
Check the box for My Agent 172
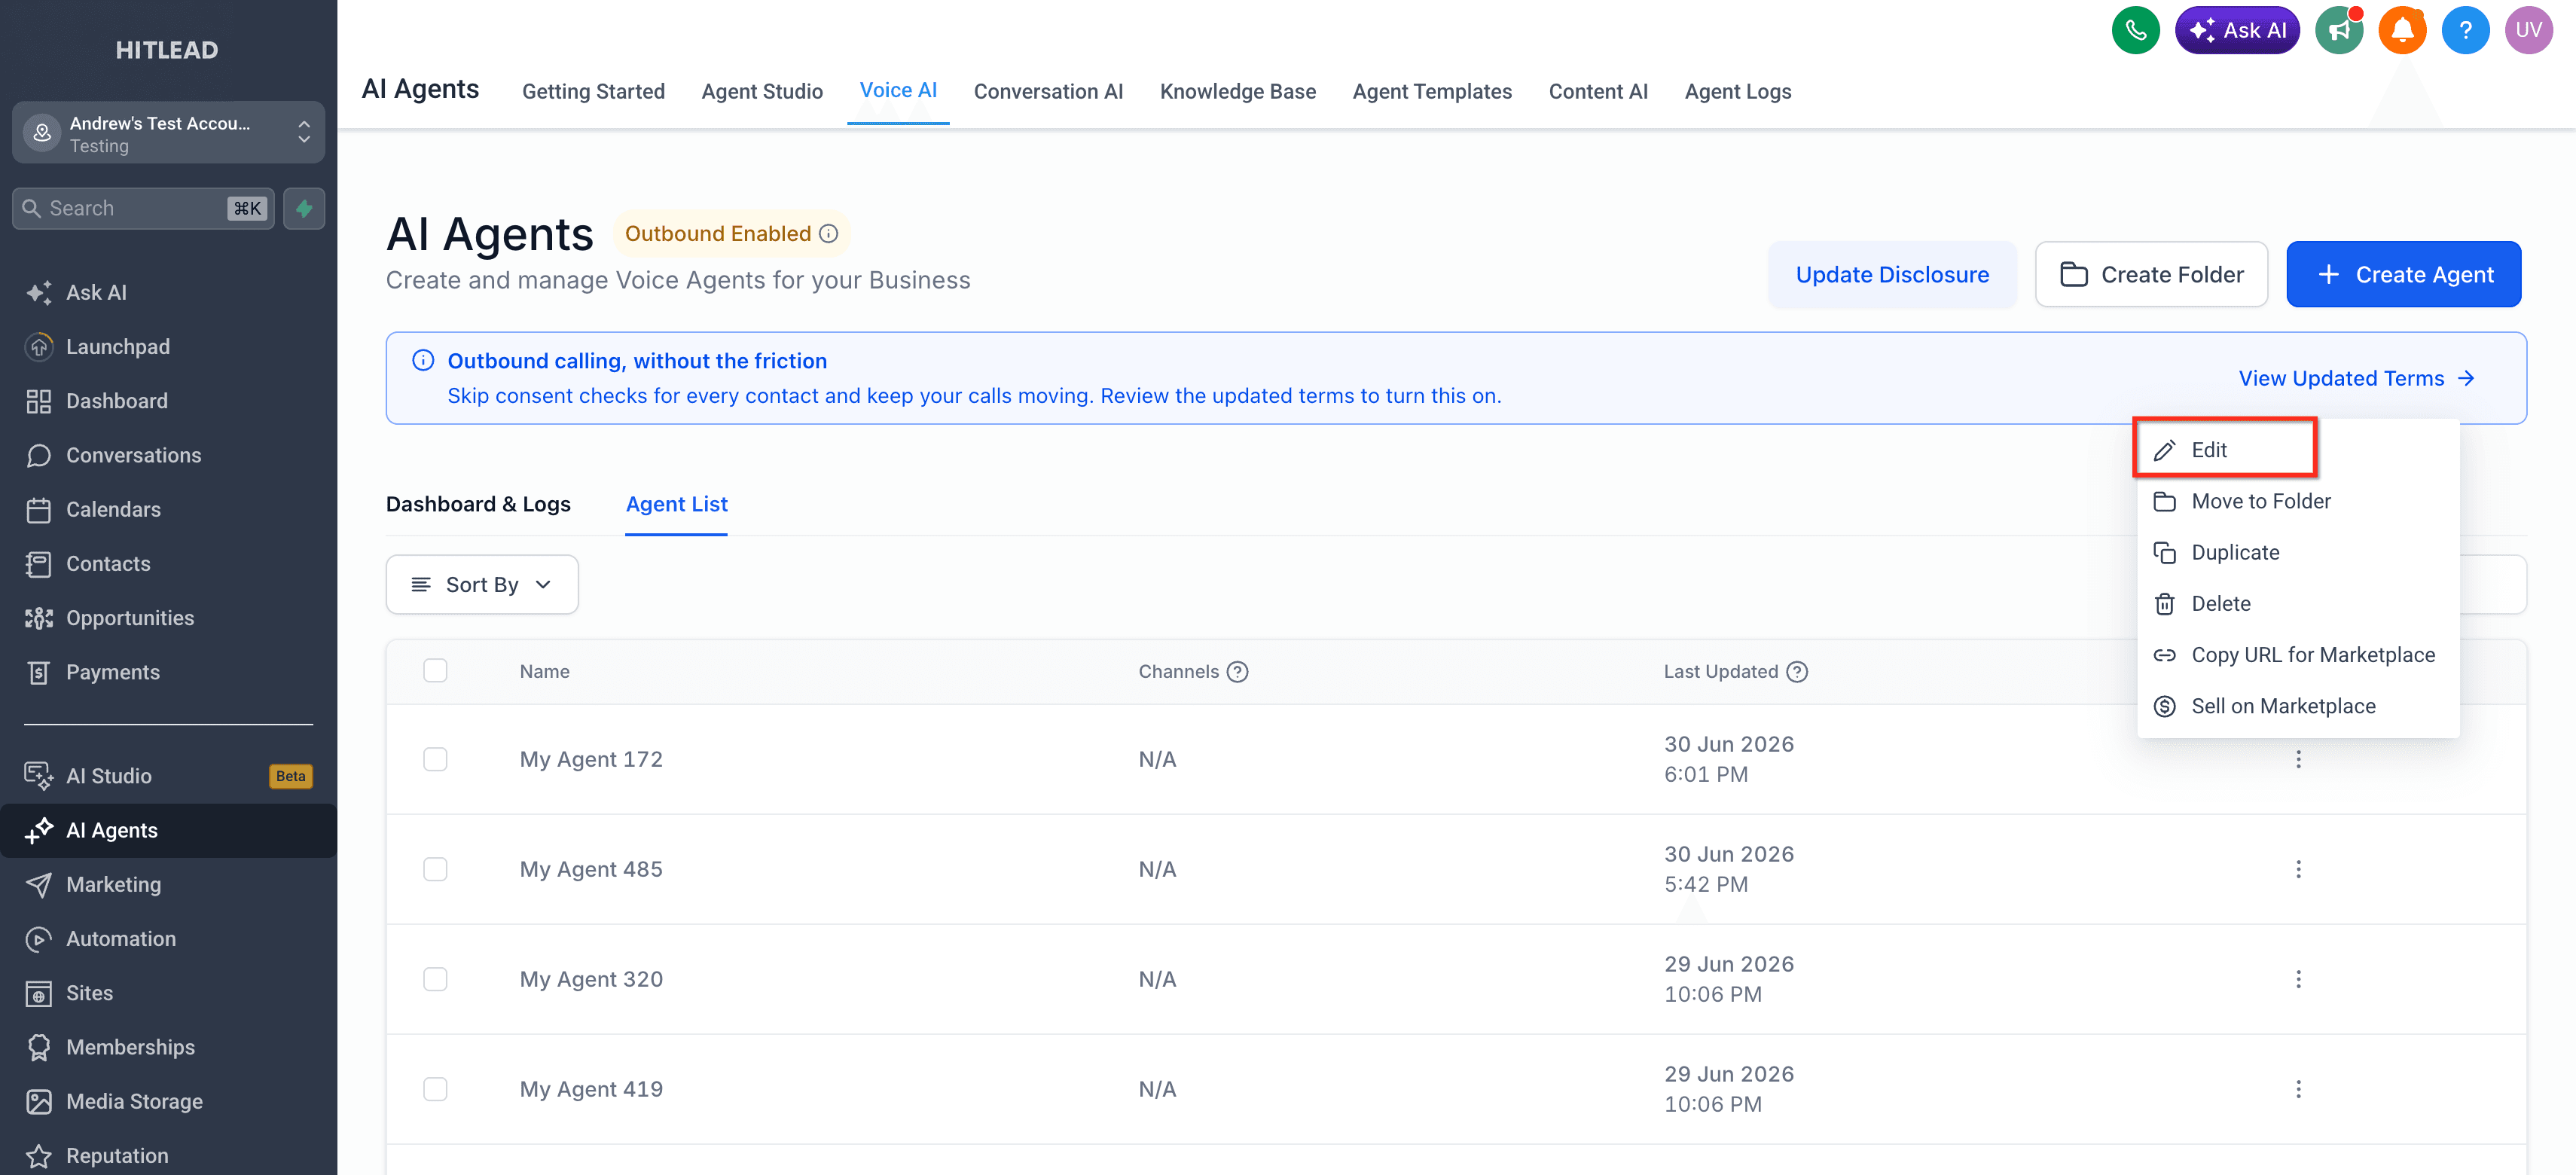pyautogui.click(x=435, y=759)
